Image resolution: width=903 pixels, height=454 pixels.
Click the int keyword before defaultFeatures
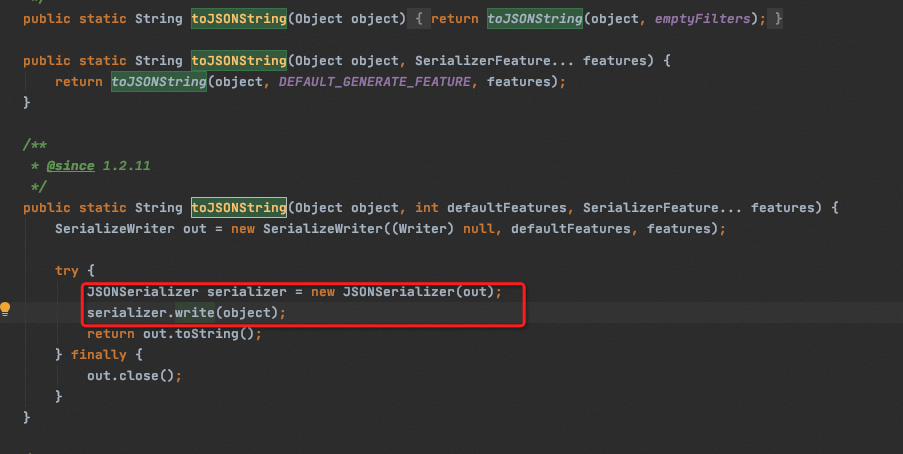coord(427,208)
